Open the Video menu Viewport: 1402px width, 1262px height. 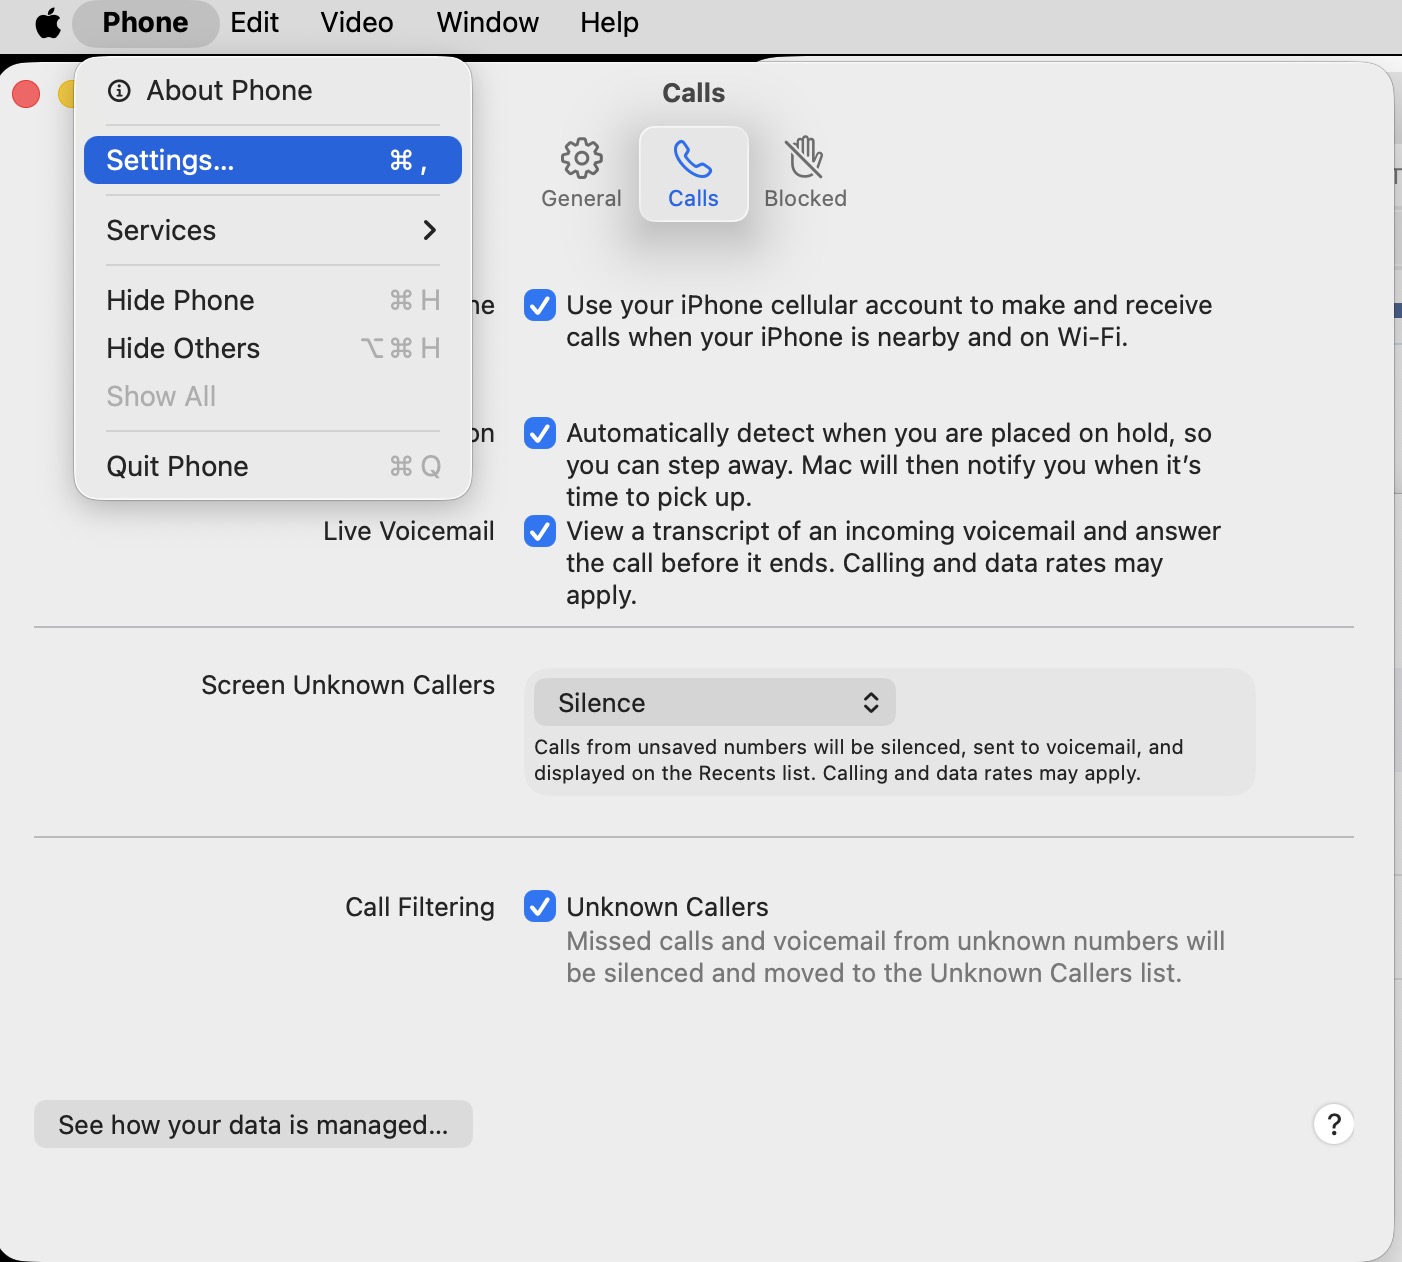(357, 22)
